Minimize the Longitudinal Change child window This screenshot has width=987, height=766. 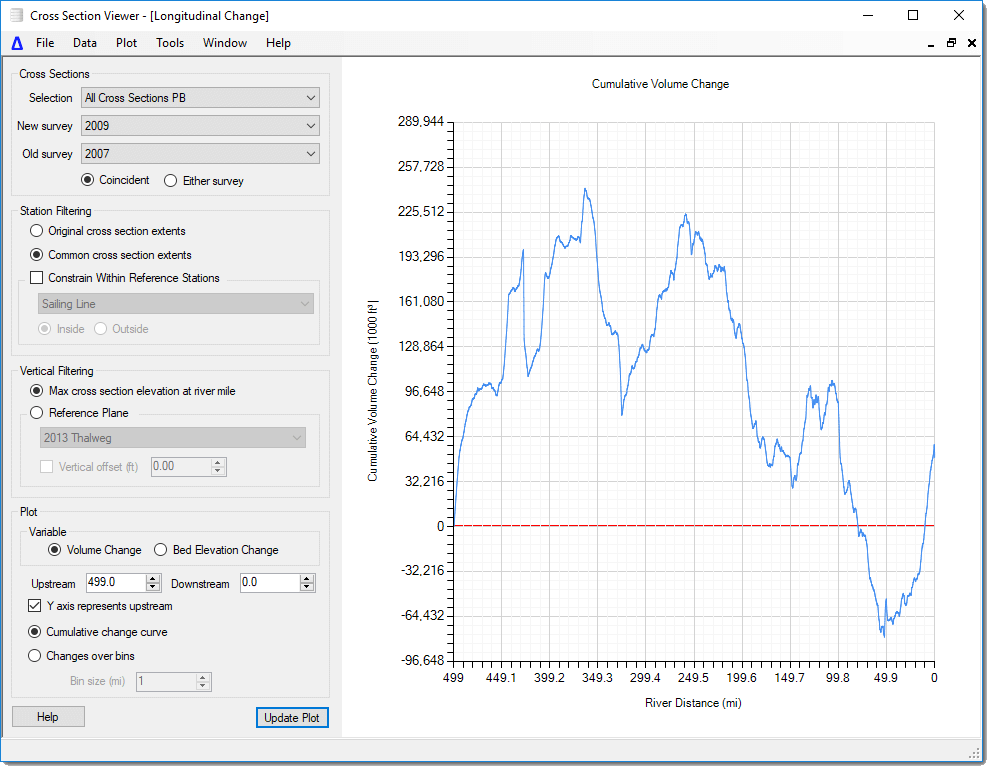tap(931, 43)
